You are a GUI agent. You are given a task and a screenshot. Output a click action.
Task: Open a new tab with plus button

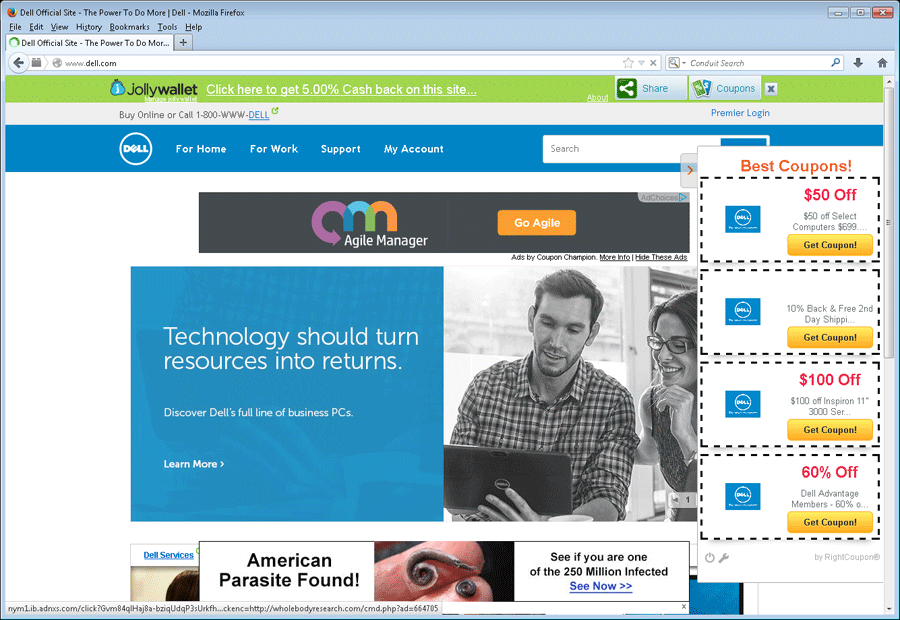[183, 43]
